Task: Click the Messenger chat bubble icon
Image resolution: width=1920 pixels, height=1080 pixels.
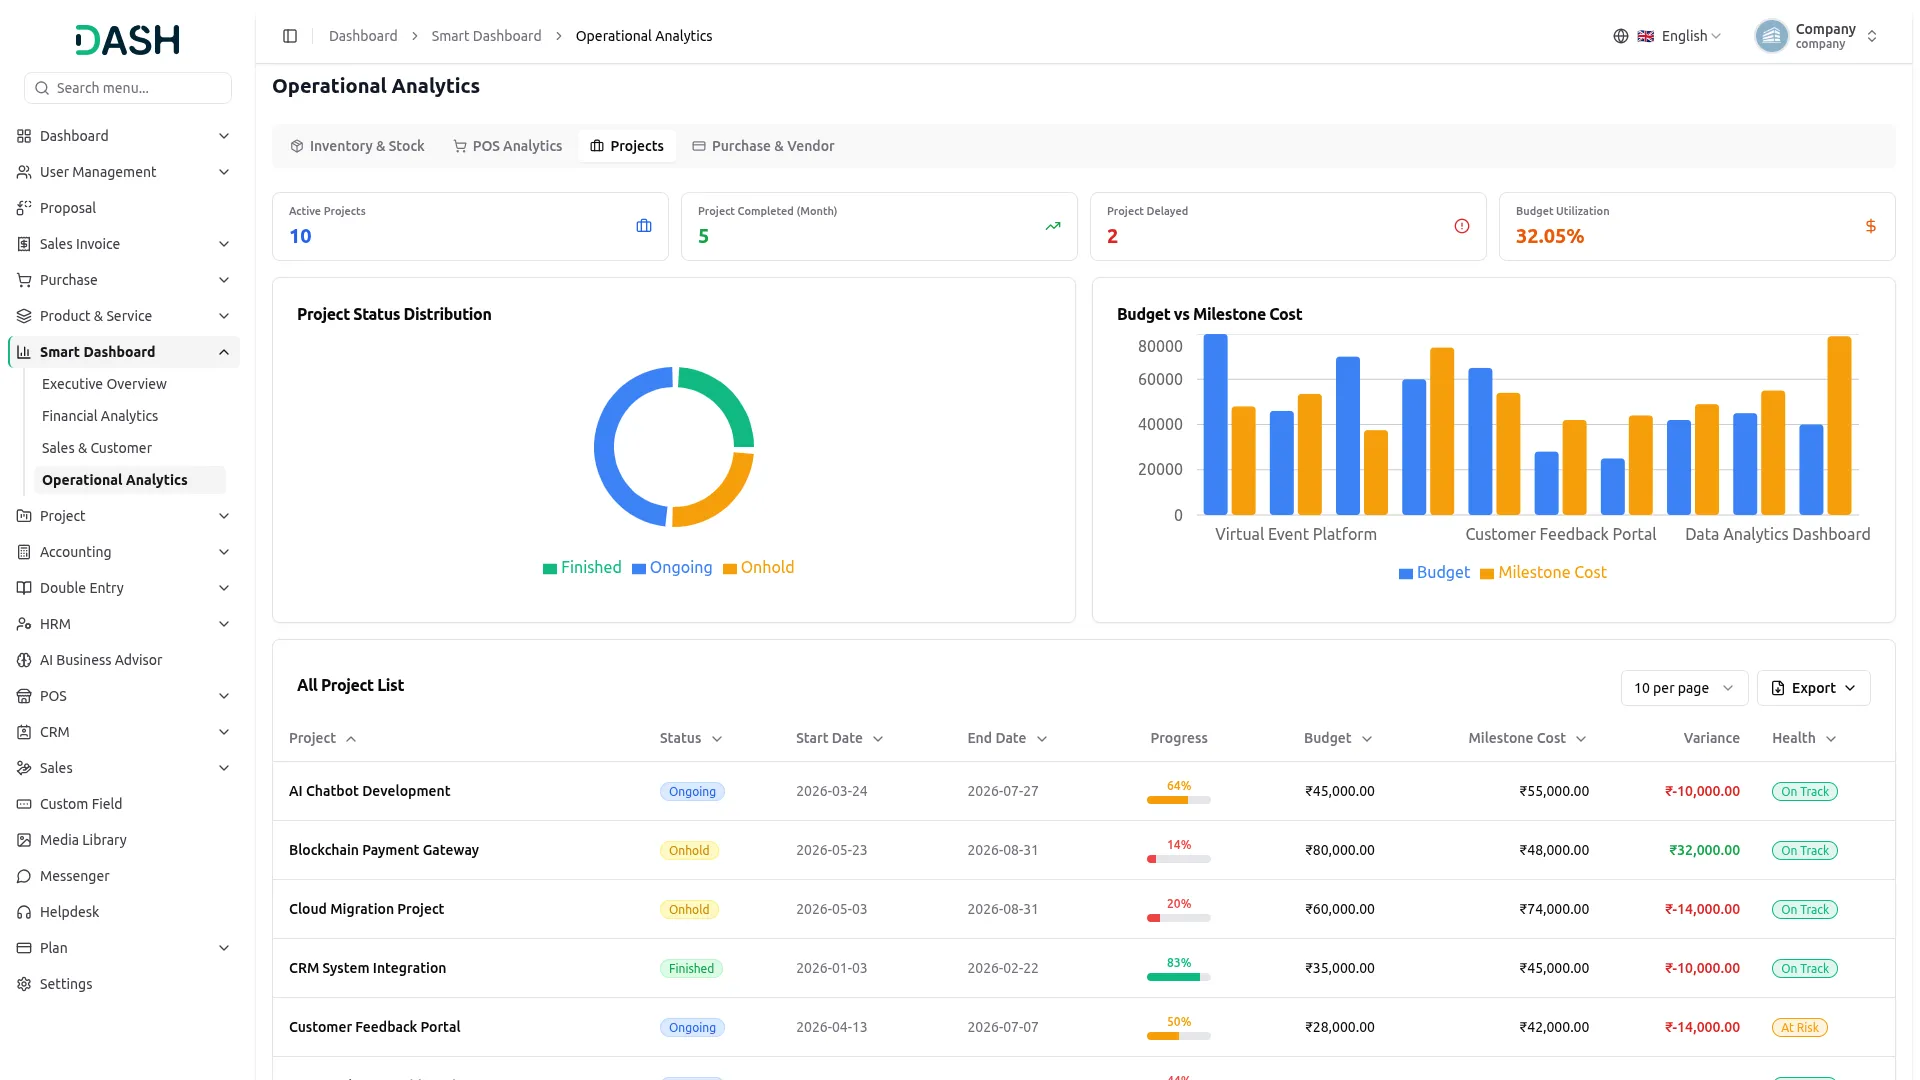Action: pos(24,876)
